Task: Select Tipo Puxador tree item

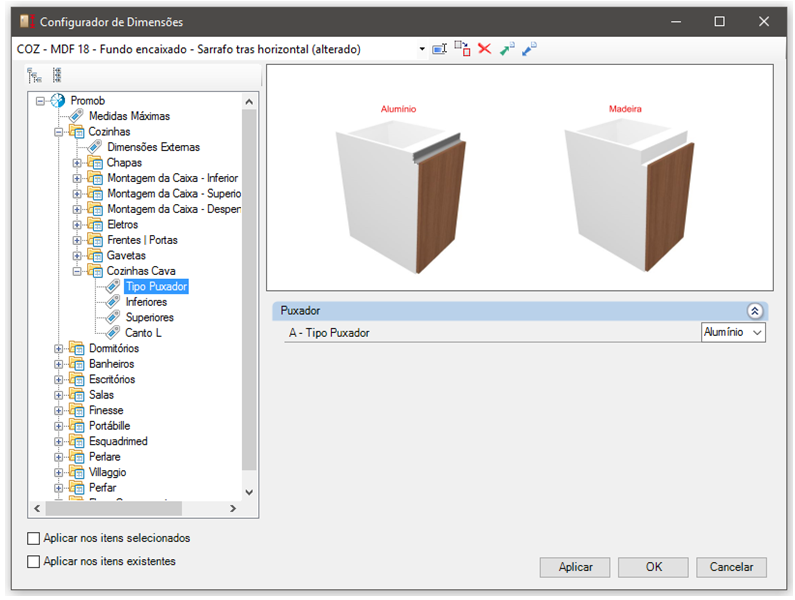Action: click(x=156, y=287)
